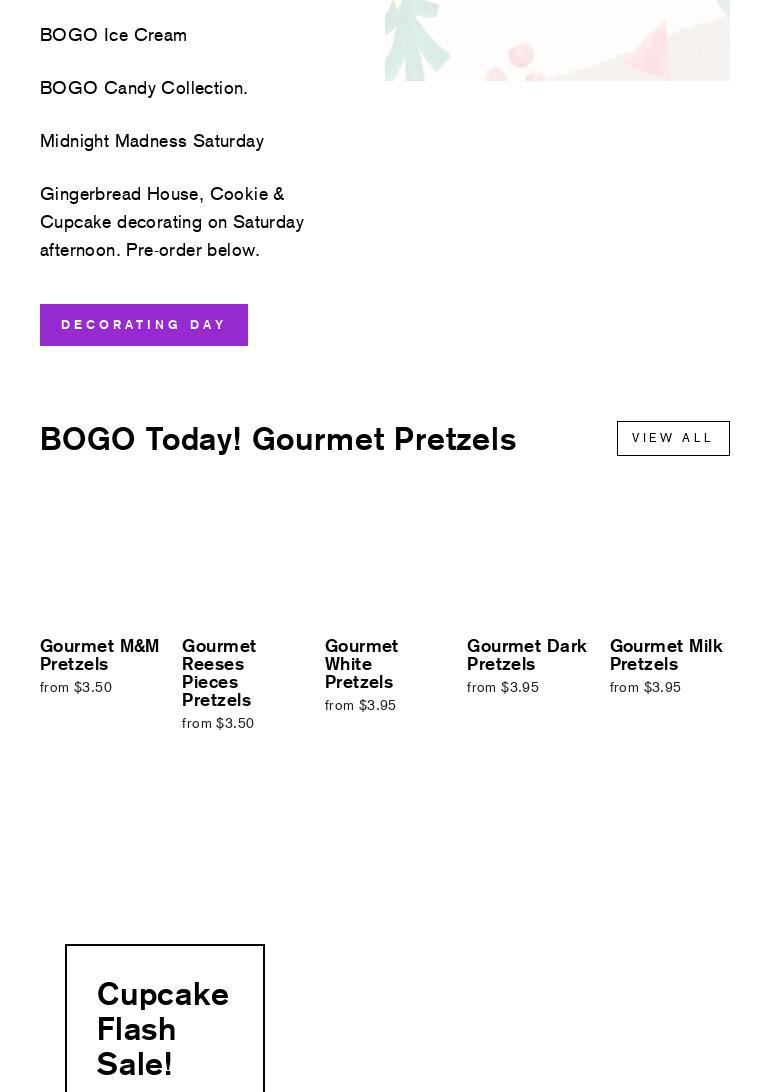This screenshot has height=1092, width=770.
Task: Open Gourmet Dark Pretzels product link
Action: click(x=526, y=655)
